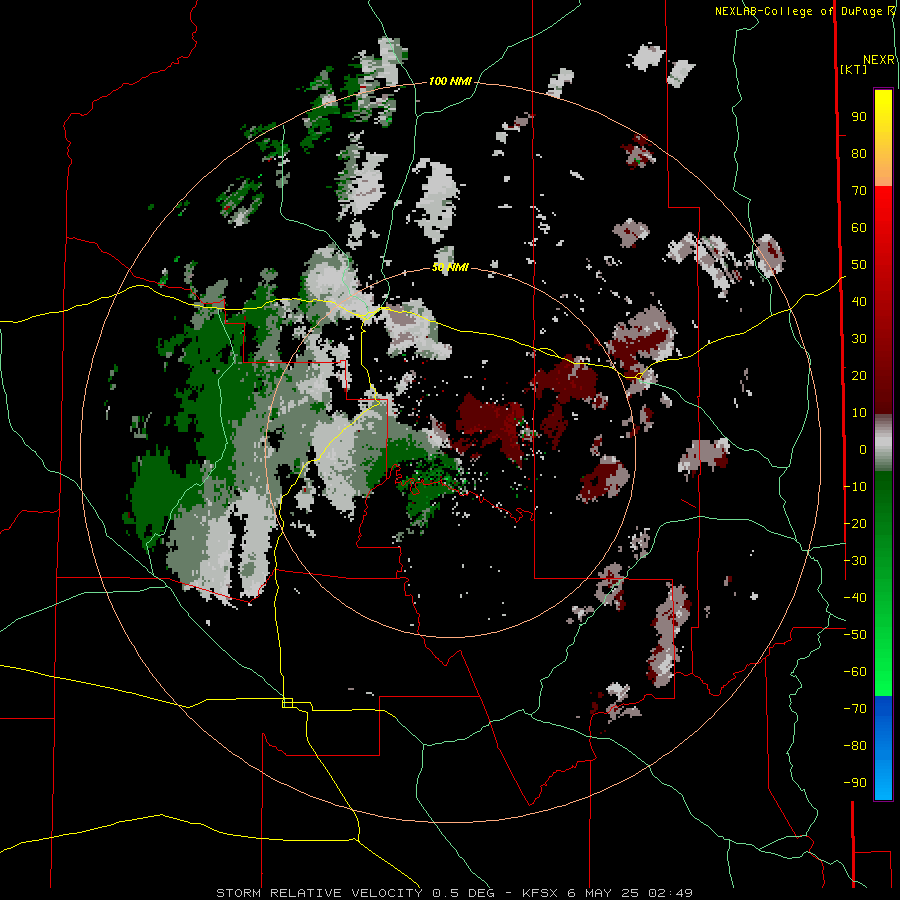Click the STORM RELATIVE VELOCITY caption text
The width and height of the screenshot is (900, 900).
pos(319,893)
